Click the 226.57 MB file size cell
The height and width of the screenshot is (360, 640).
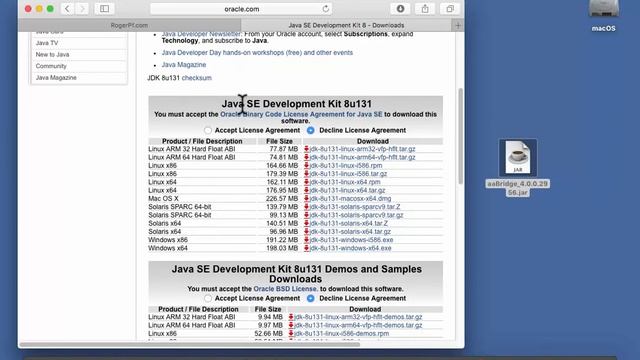click(282, 199)
